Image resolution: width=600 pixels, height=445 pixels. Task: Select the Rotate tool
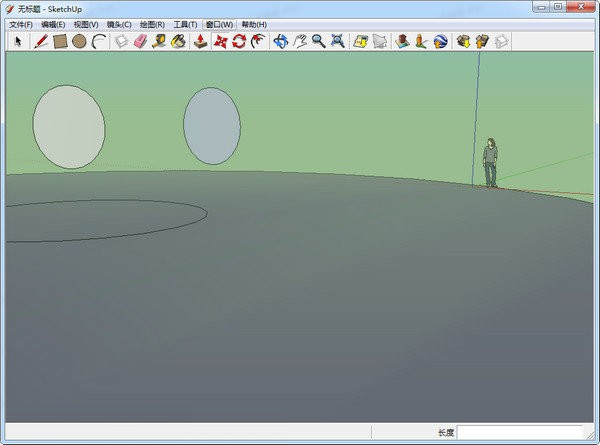240,41
